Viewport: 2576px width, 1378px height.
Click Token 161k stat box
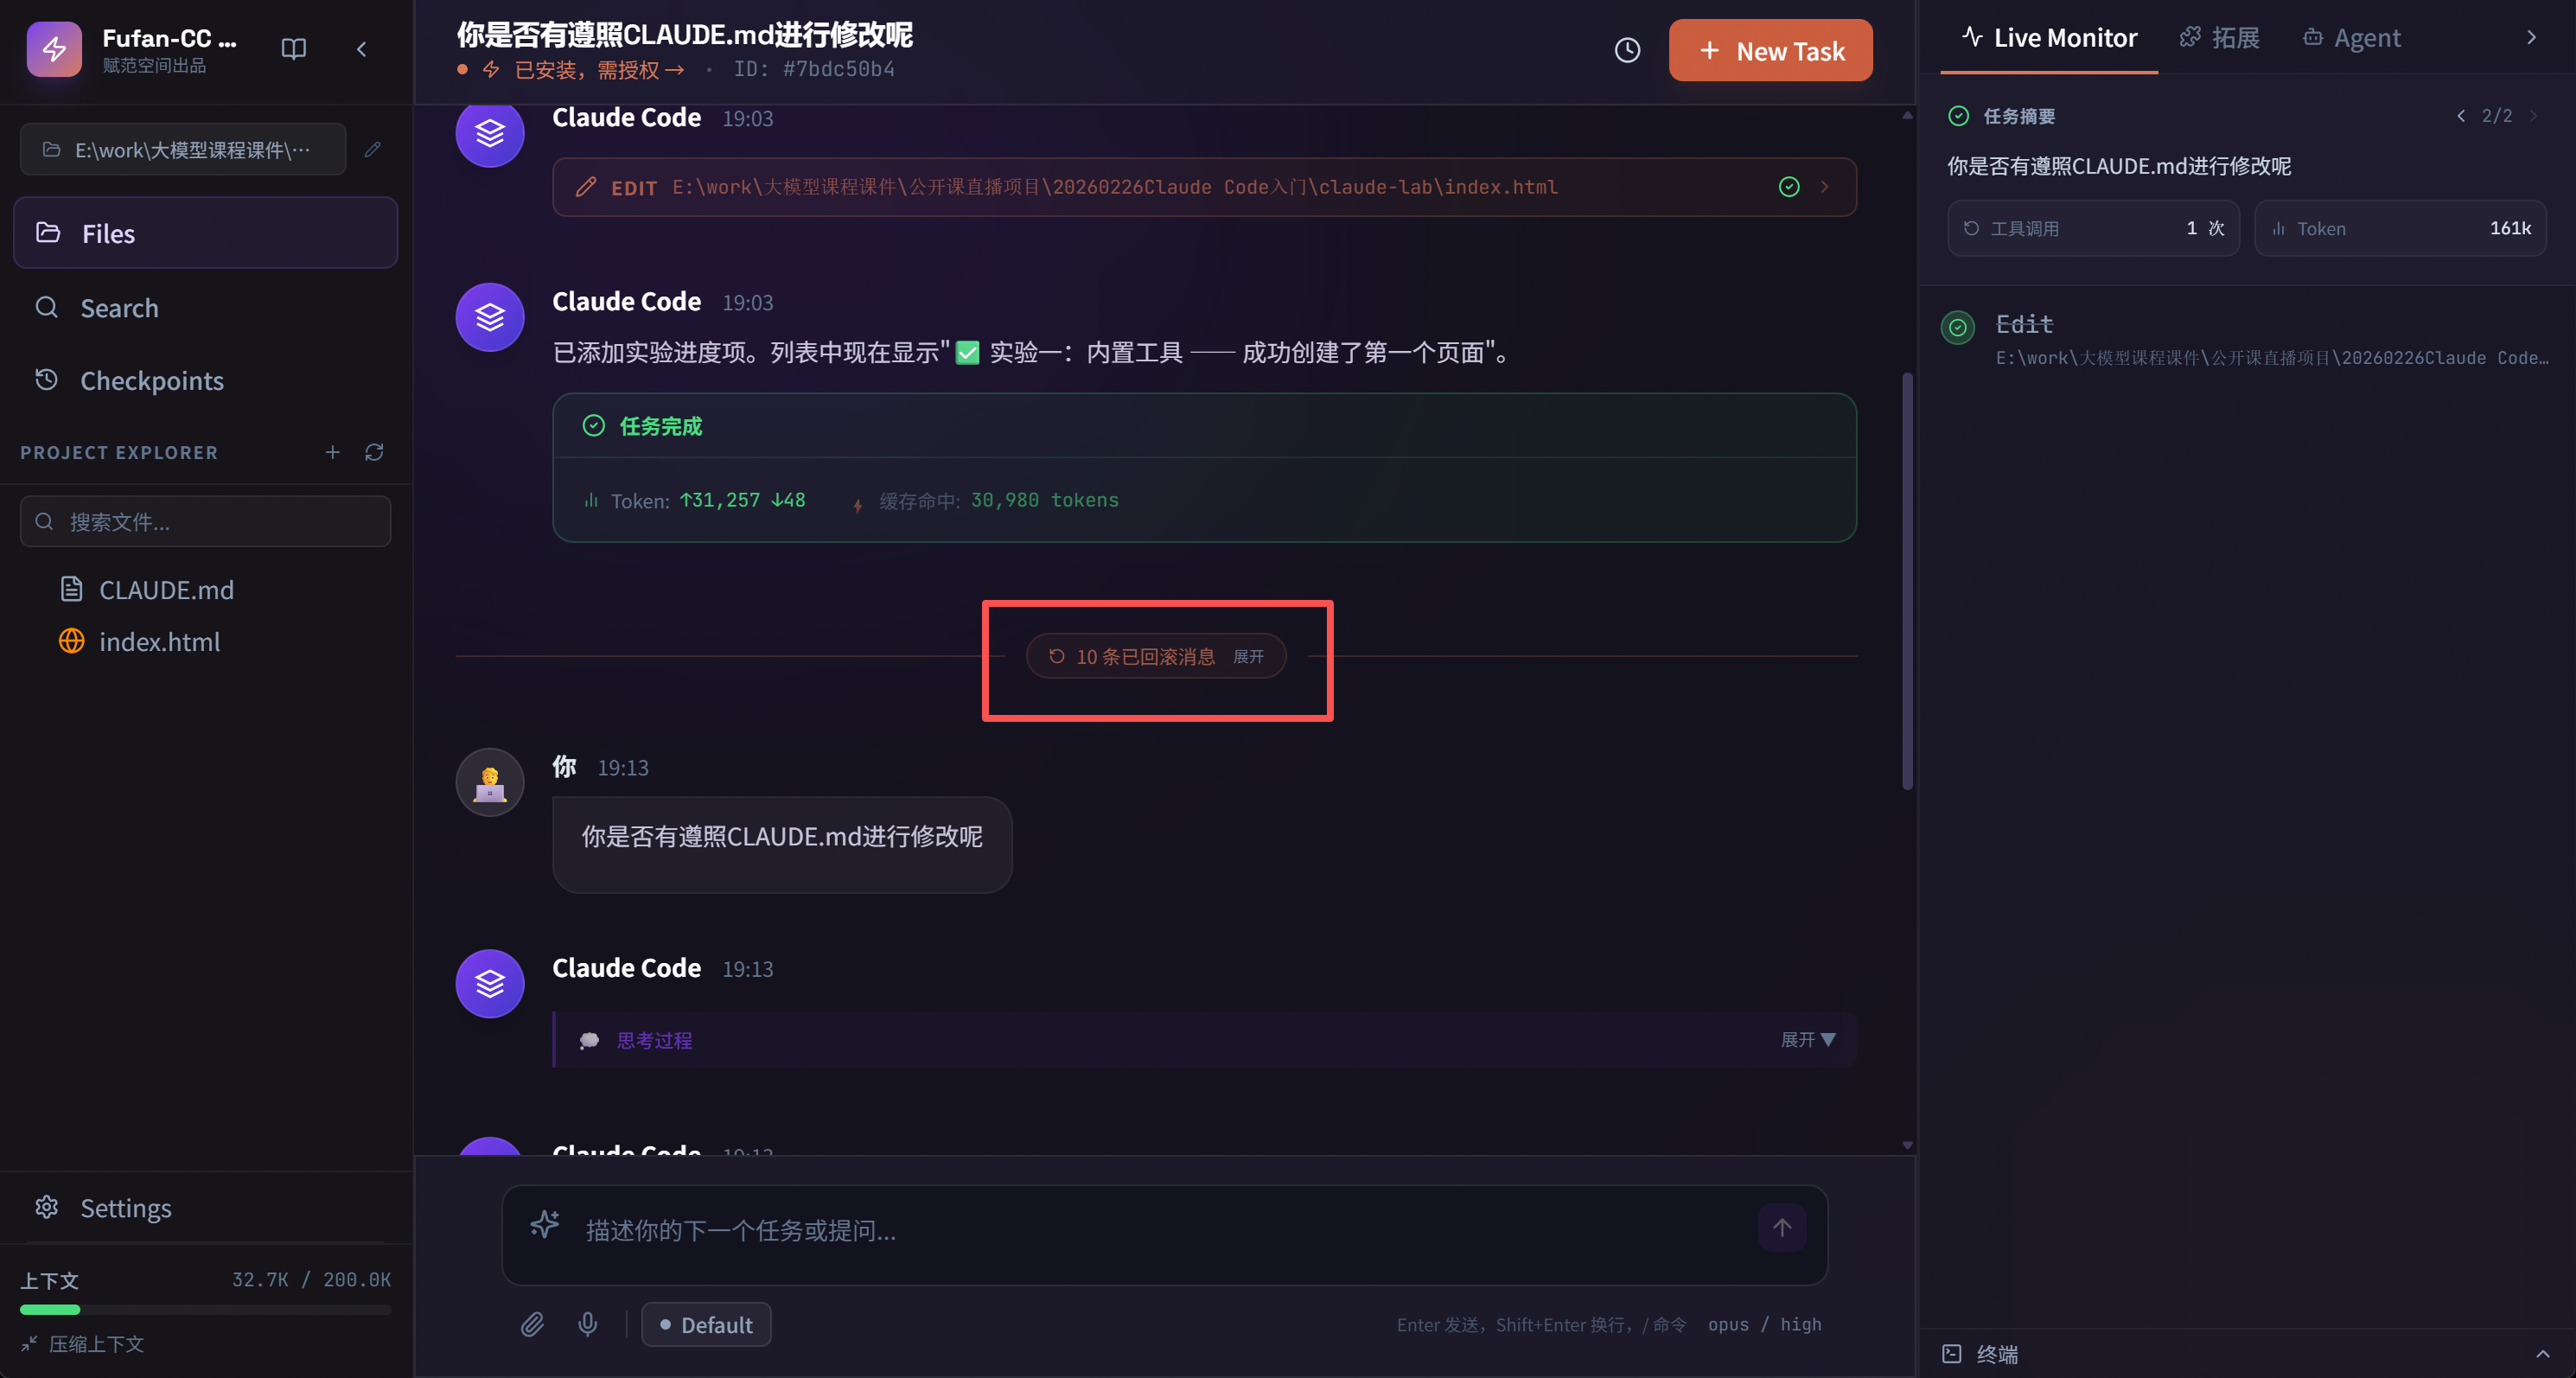[2401, 229]
